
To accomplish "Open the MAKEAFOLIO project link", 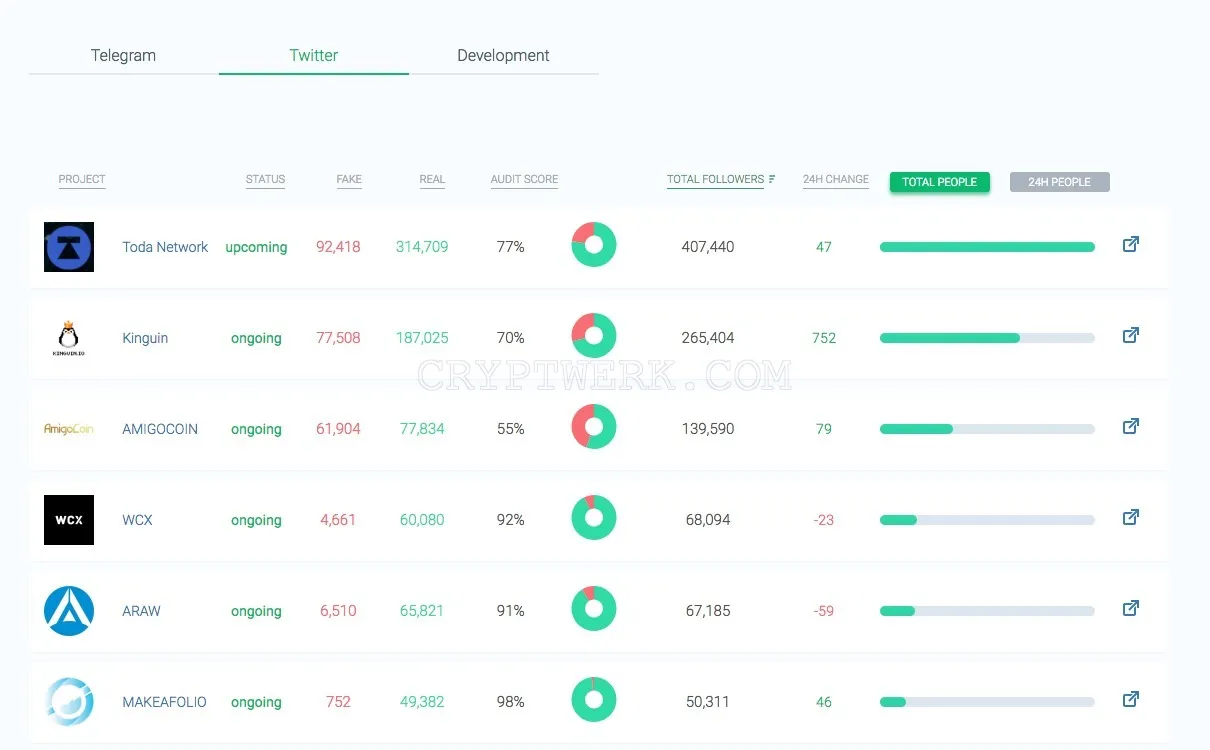I will [164, 702].
